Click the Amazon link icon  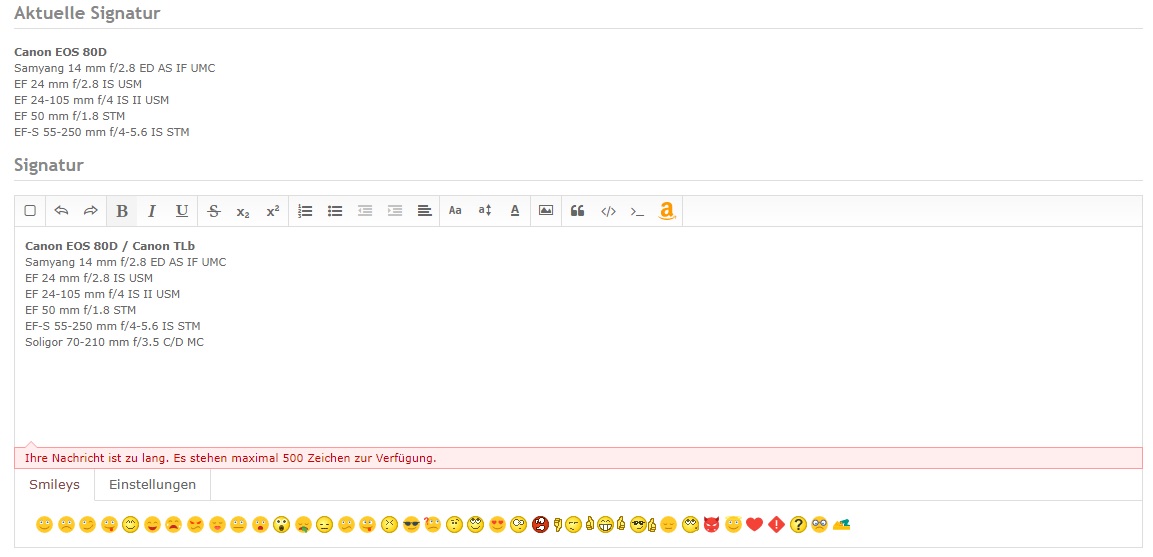point(667,211)
